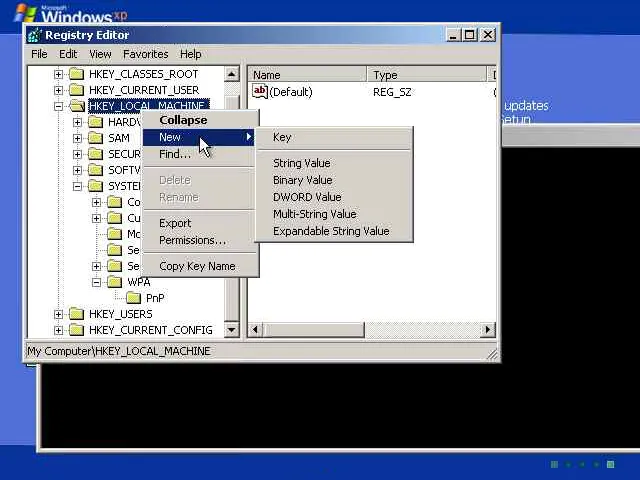Screen dimensions: 640x480
Task: Click the tree pane scroll up arrow
Action: pos(231,74)
